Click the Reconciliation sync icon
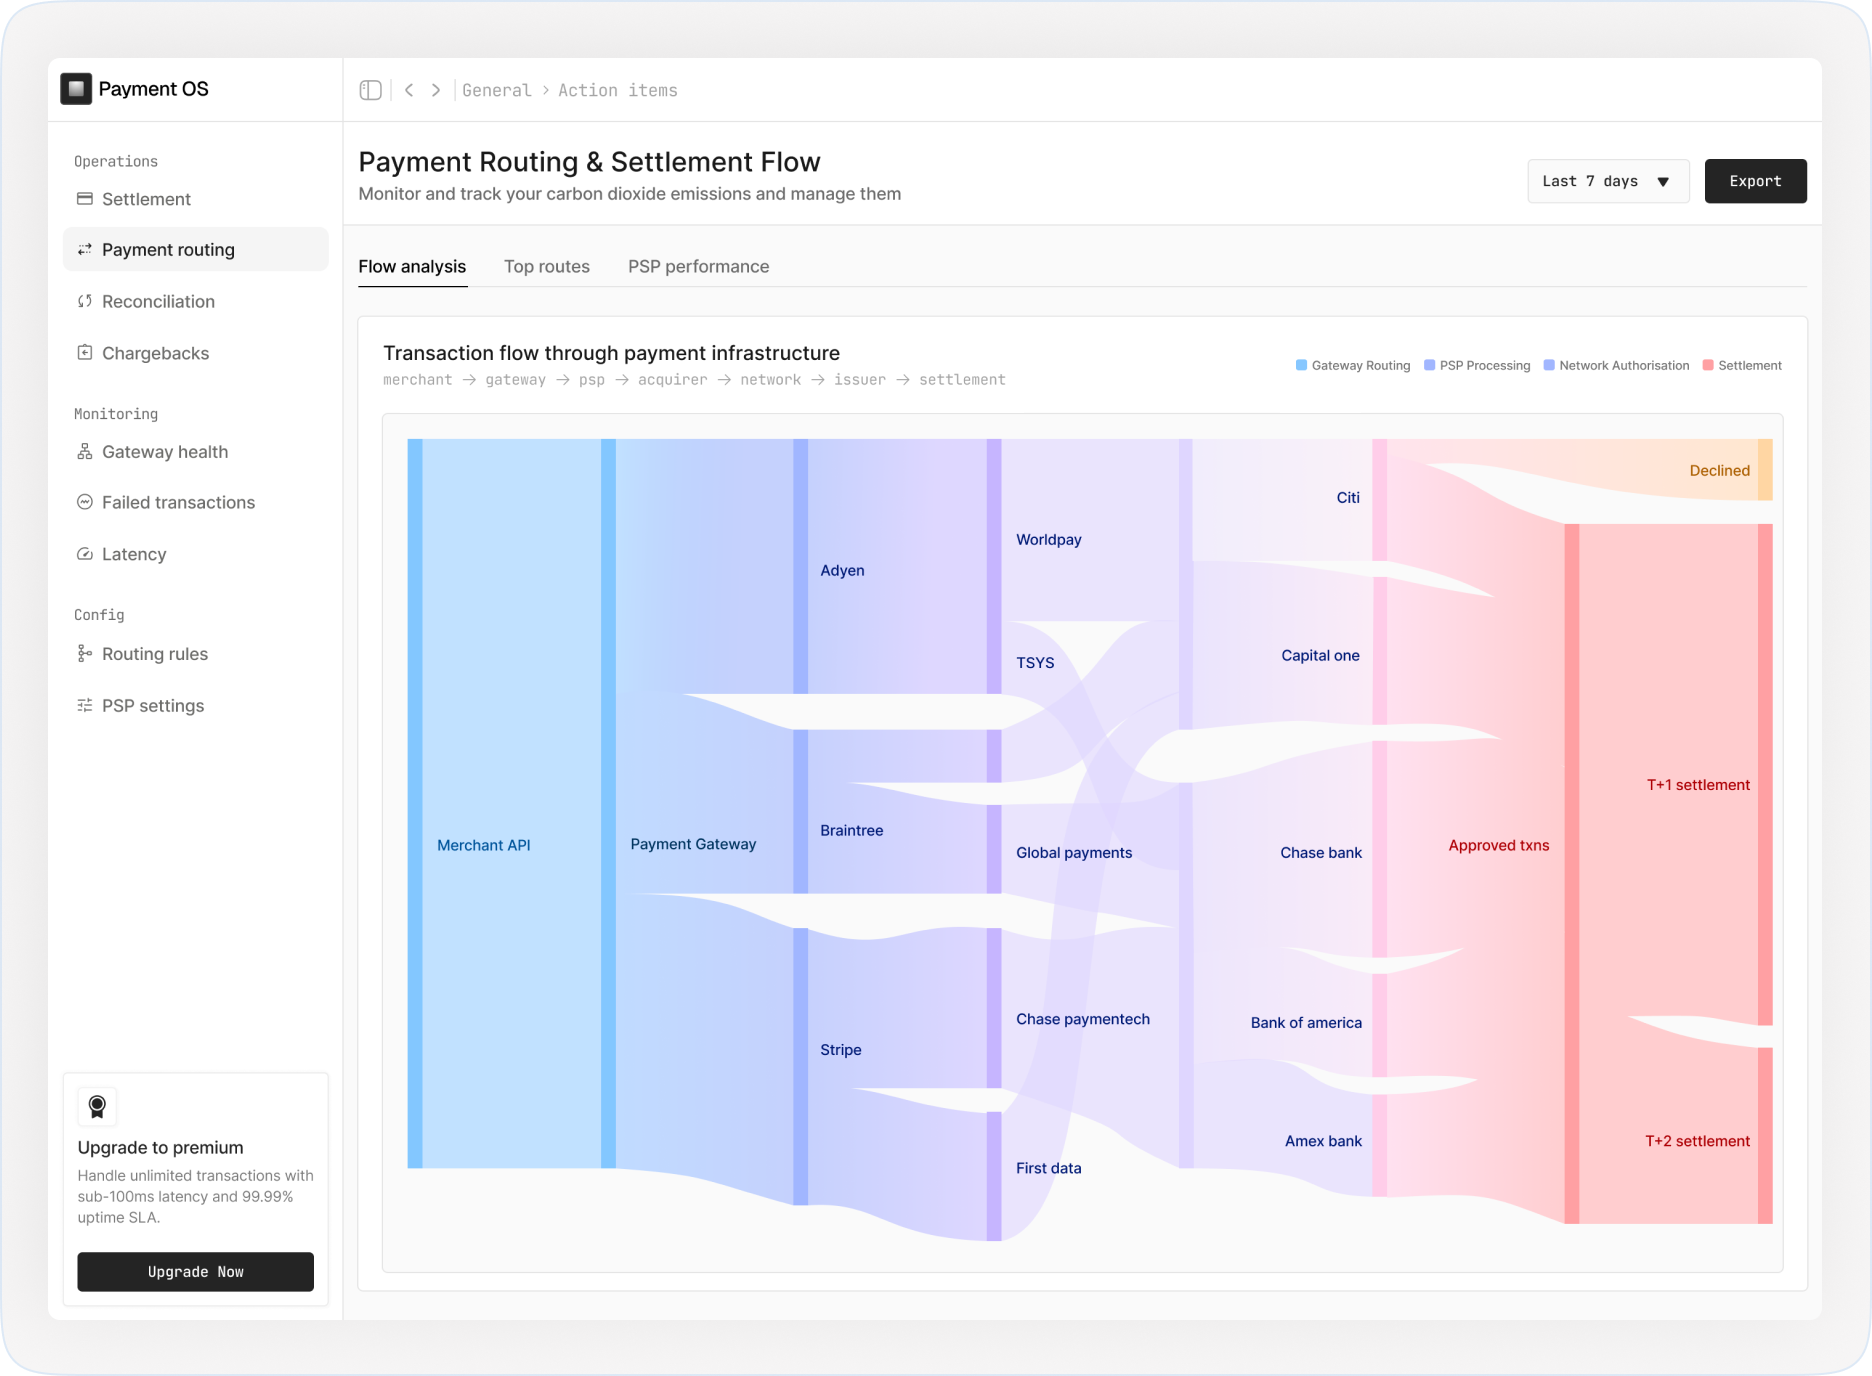Screen dimensions: 1872x1376 (x=85, y=301)
